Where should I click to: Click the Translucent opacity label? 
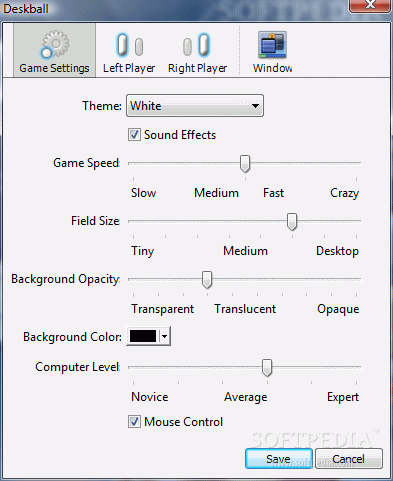[x=245, y=309]
